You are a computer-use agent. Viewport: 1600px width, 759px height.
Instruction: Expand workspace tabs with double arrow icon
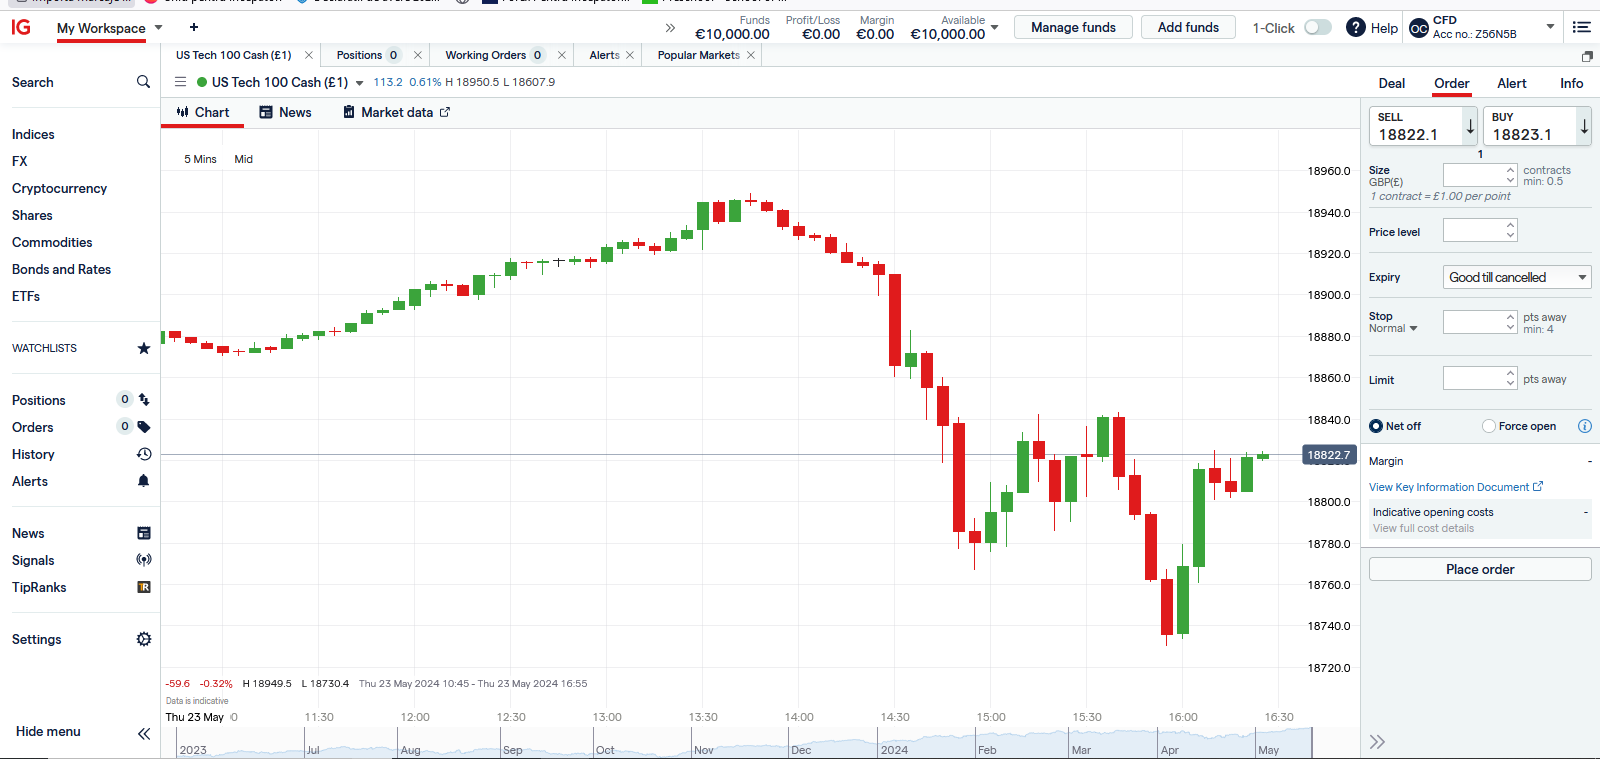[670, 28]
